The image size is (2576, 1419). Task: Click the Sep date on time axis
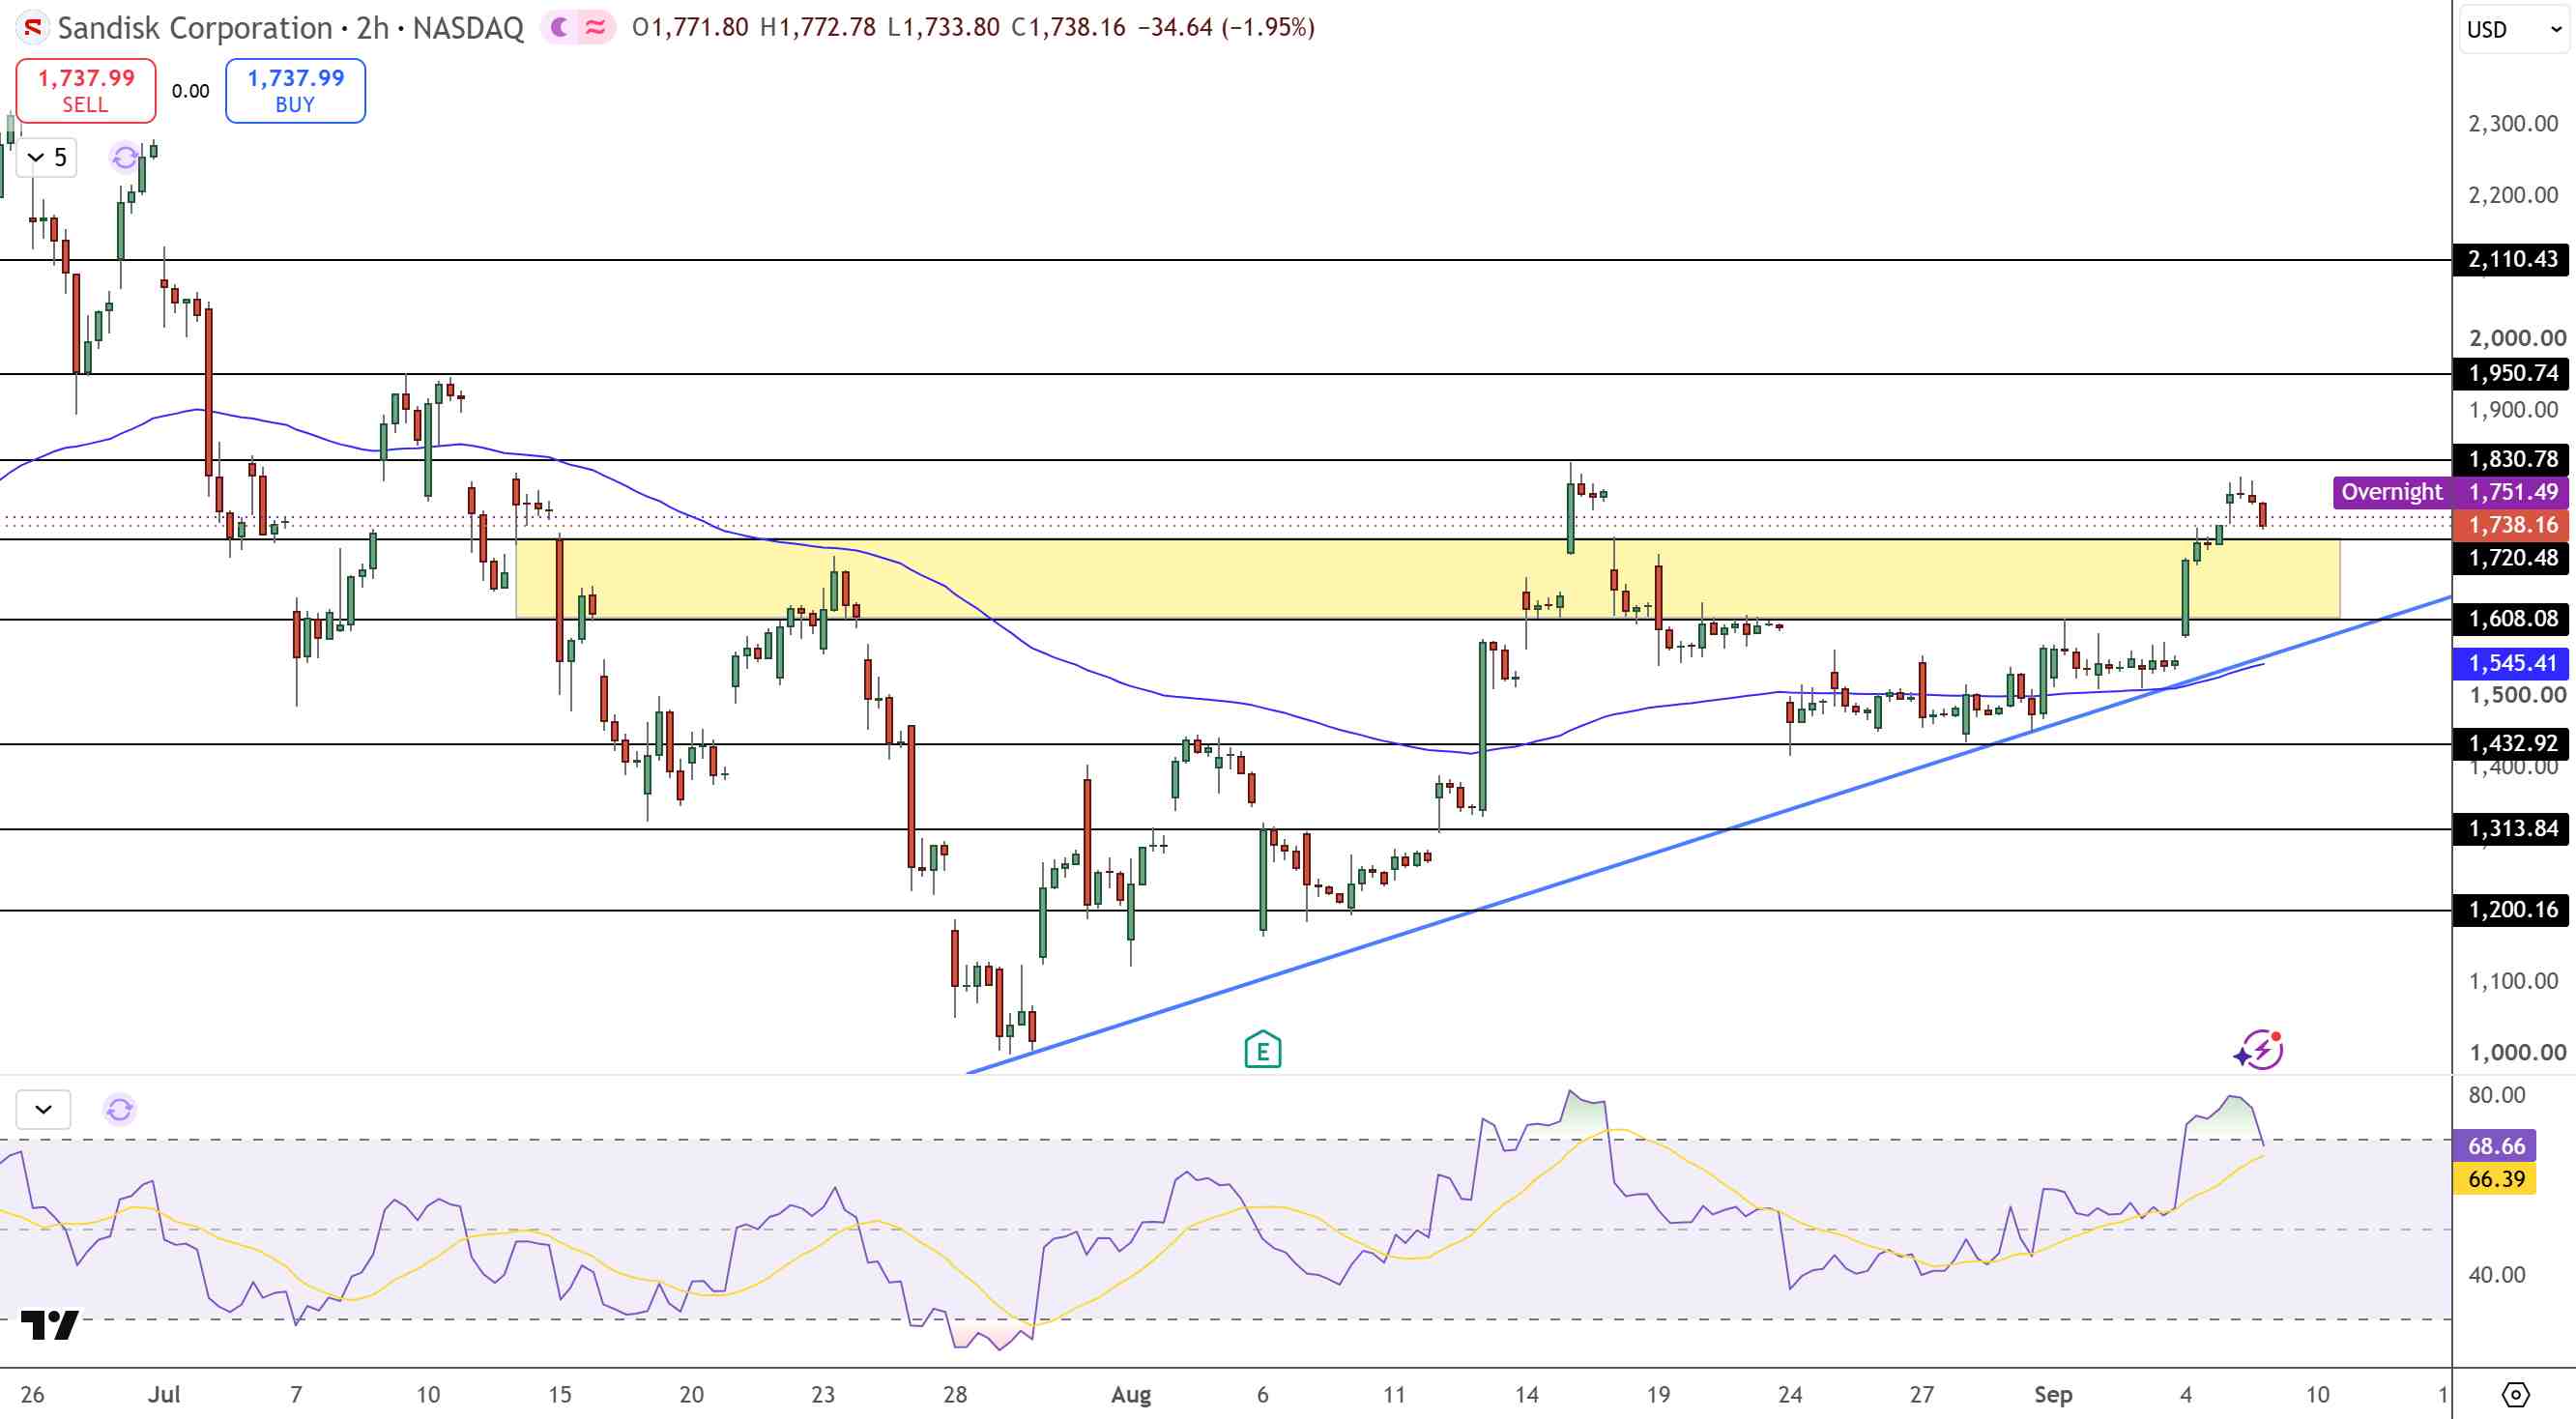2053,1394
